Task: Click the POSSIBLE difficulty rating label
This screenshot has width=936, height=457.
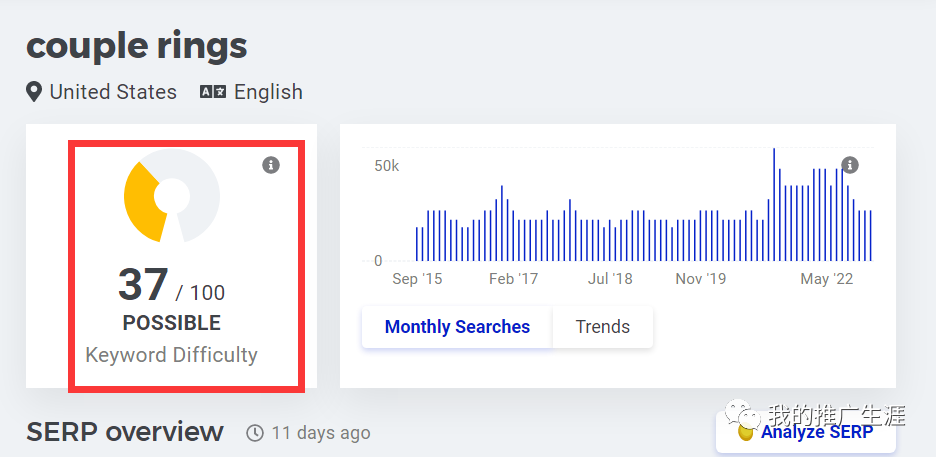Action: (x=171, y=323)
